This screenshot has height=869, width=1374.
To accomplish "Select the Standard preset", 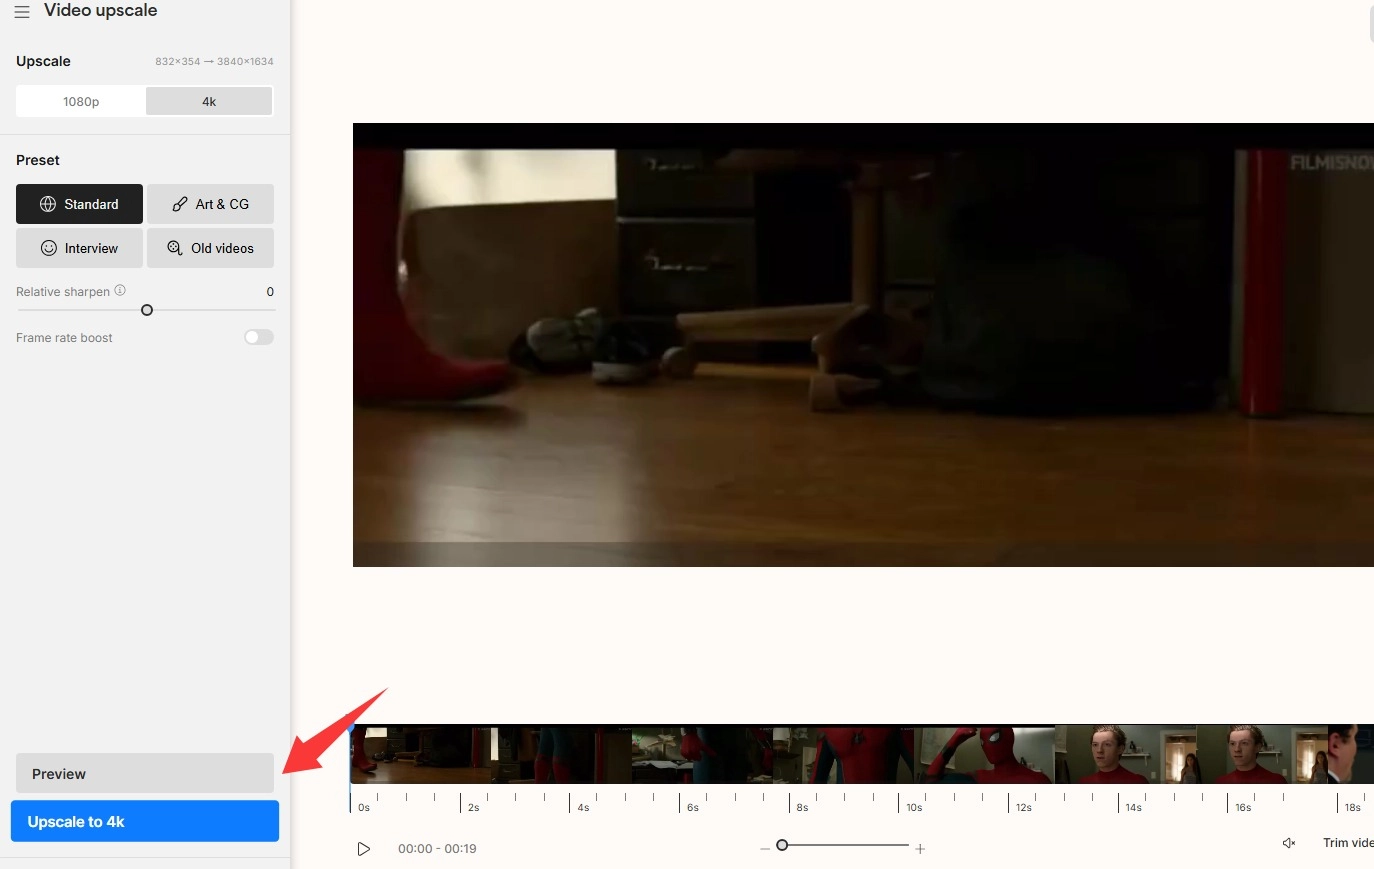I will pyautogui.click(x=79, y=204).
